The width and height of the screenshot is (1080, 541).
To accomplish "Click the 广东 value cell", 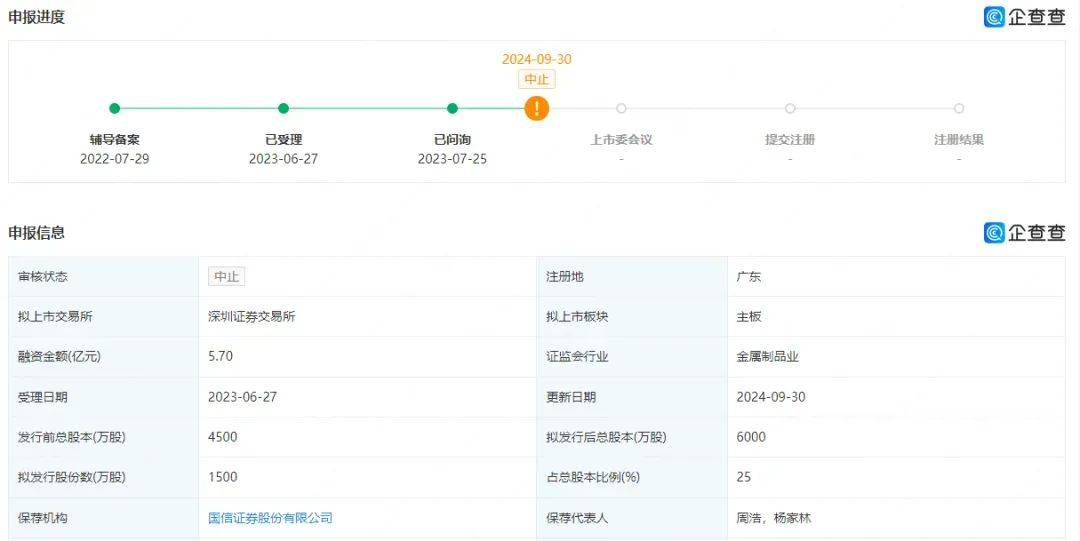I will coord(896,276).
